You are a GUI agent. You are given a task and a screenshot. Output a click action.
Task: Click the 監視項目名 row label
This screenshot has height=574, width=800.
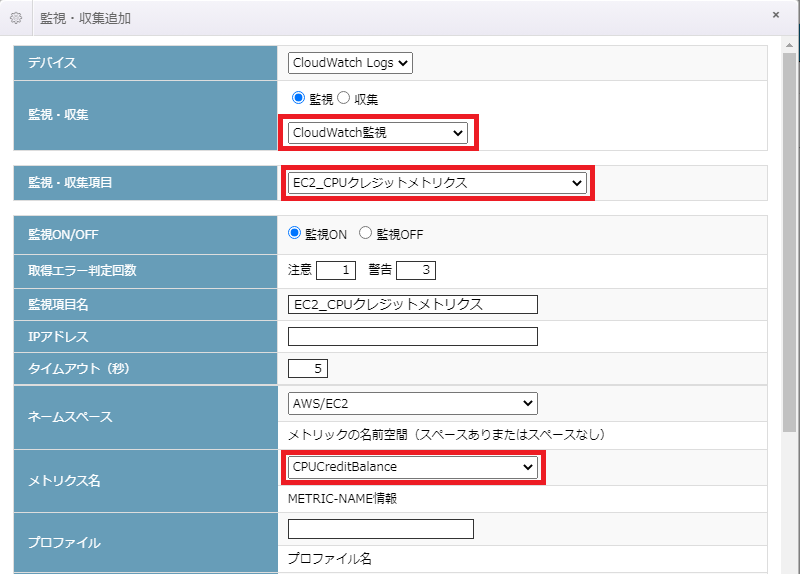tap(58, 305)
